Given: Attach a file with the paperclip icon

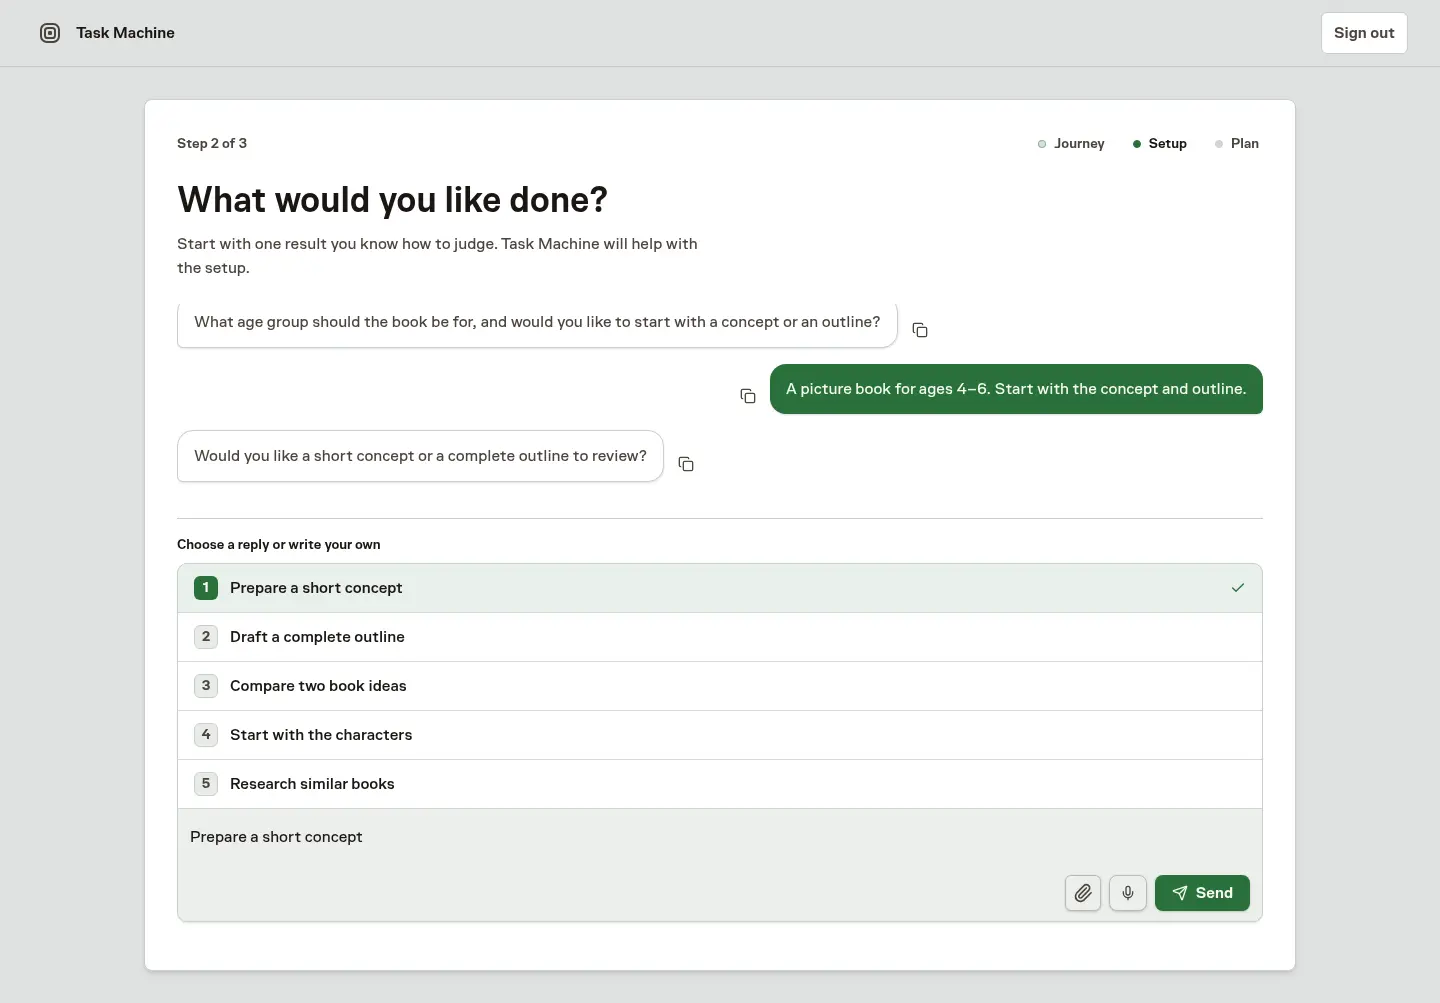Looking at the screenshot, I should (1083, 893).
